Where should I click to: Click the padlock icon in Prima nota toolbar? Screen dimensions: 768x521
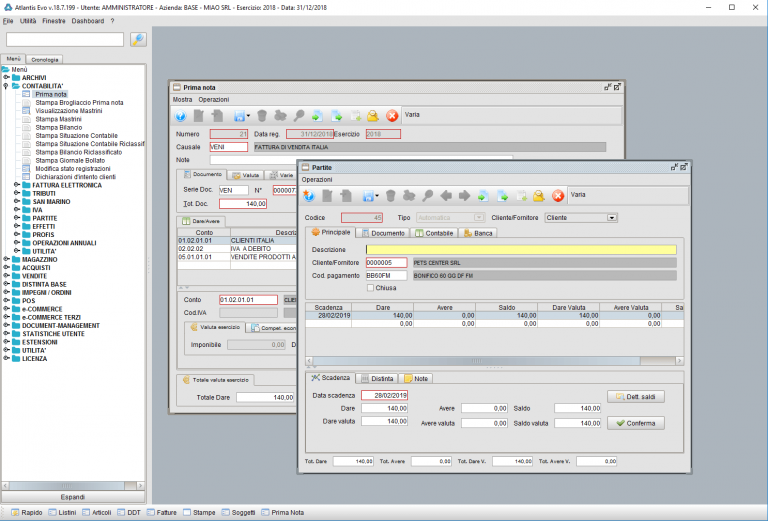[x=373, y=115]
